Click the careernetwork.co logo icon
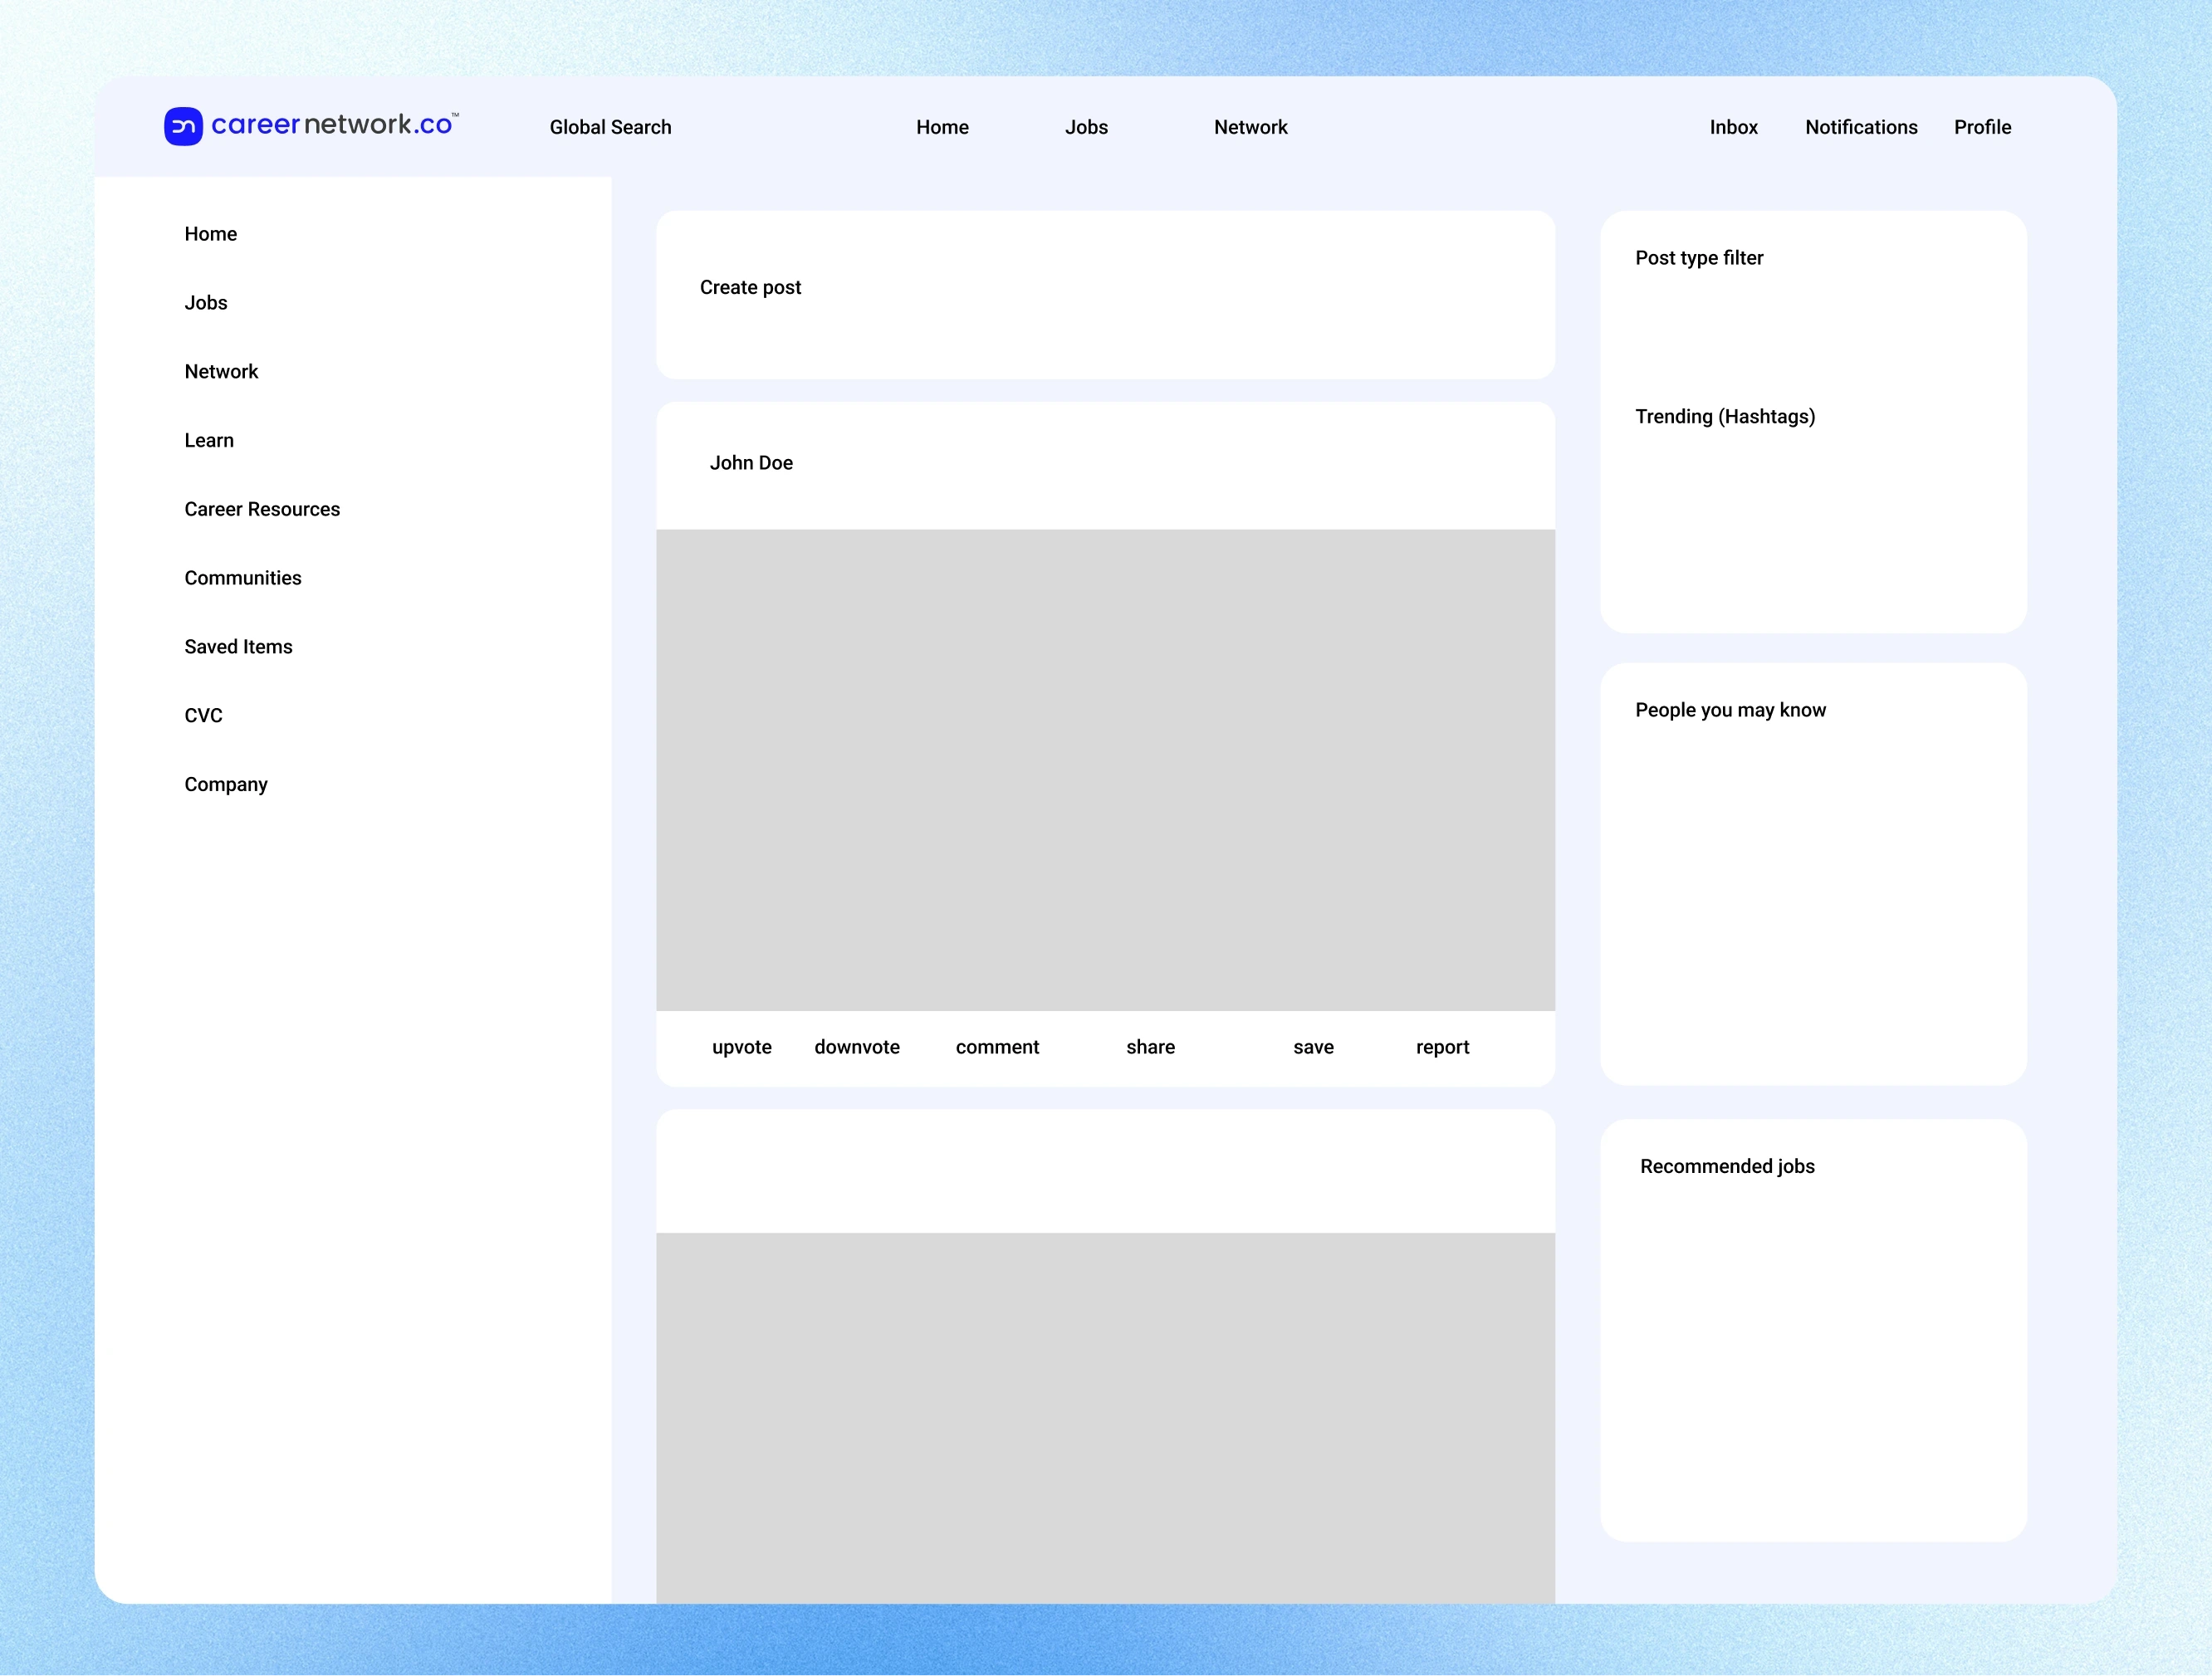 pyautogui.click(x=183, y=126)
